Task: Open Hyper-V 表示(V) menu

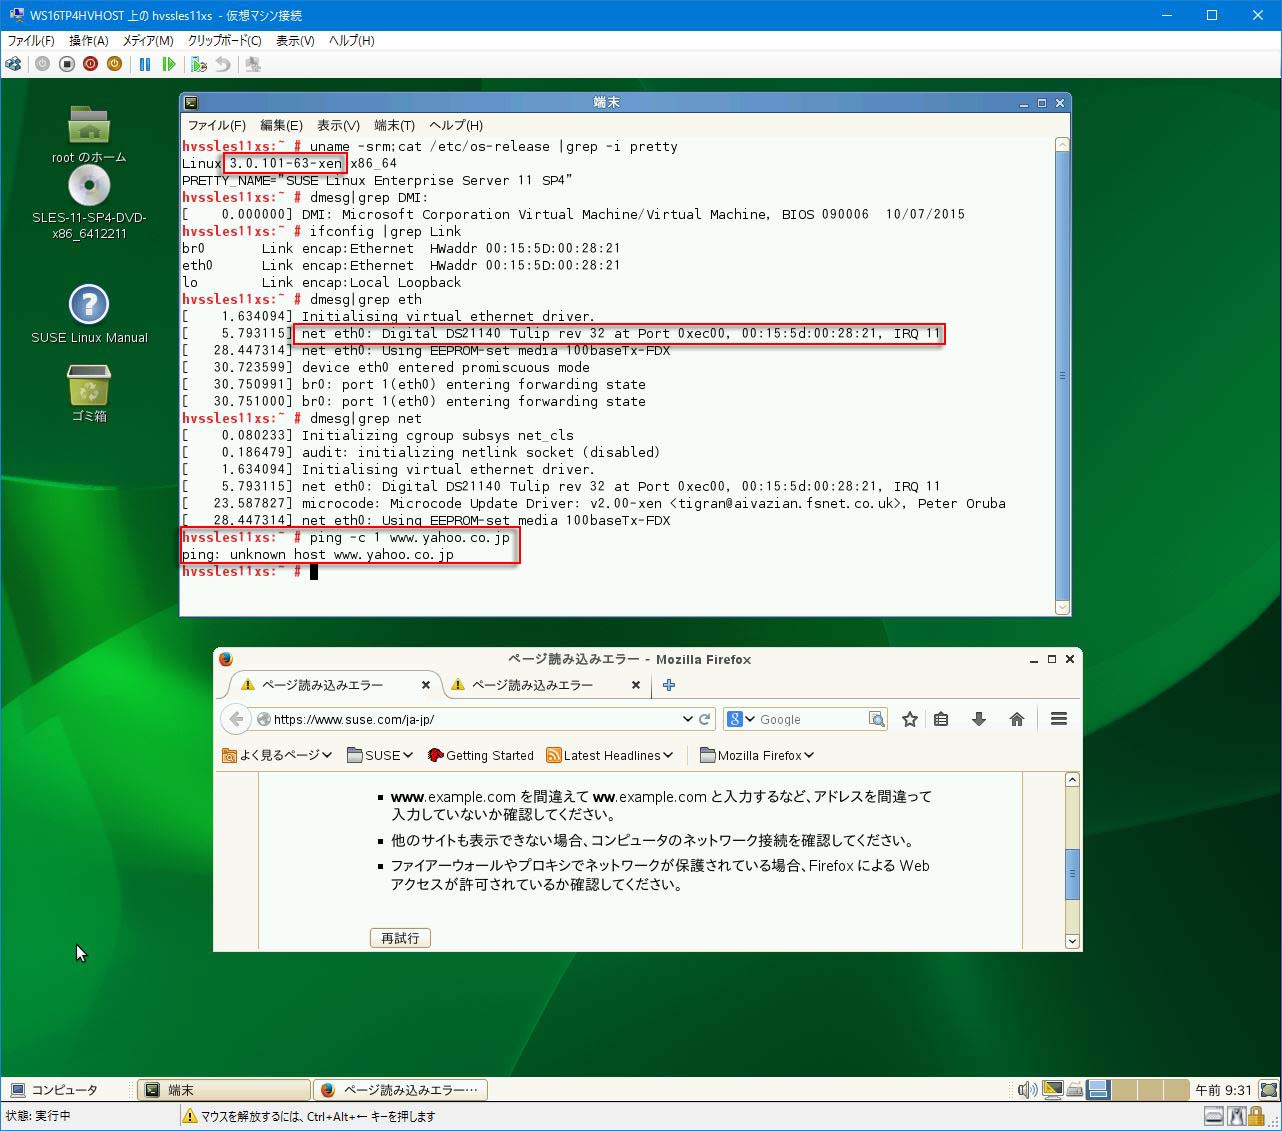Action: coord(295,40)
